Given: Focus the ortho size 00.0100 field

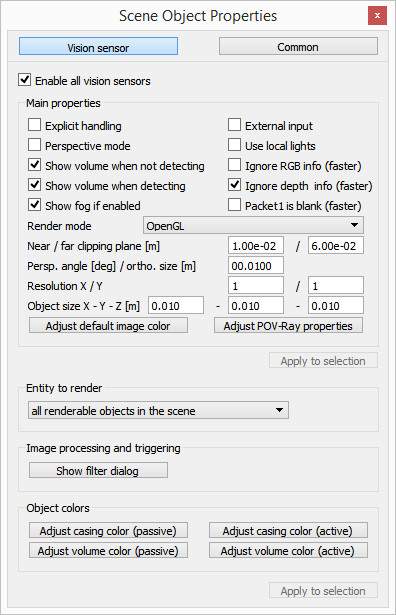Looking at the screenshot, I should pos(256,266).
